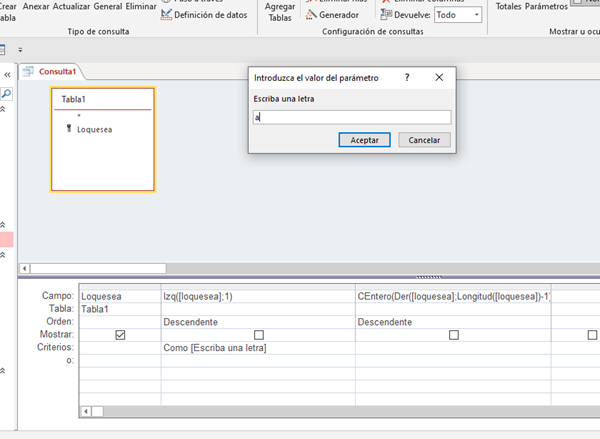600x439 pixels.
Task: Click the Aceptar button in the parameter dialog
Action: tap(364, 140)
